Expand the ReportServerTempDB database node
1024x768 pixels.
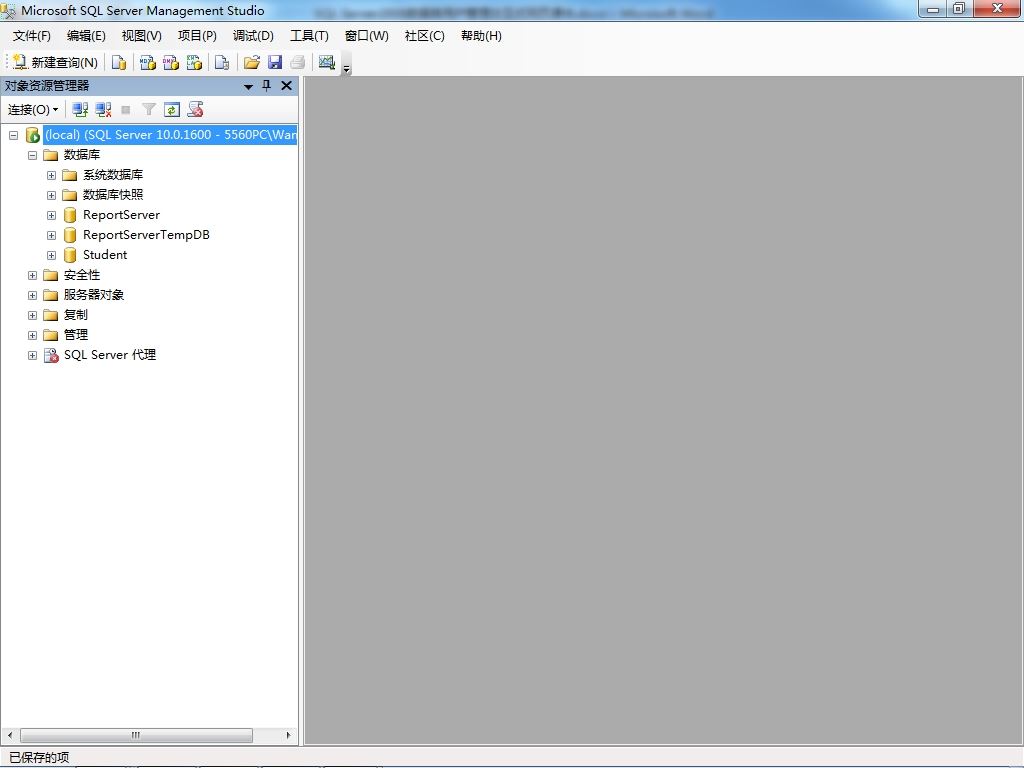(51, 235)
